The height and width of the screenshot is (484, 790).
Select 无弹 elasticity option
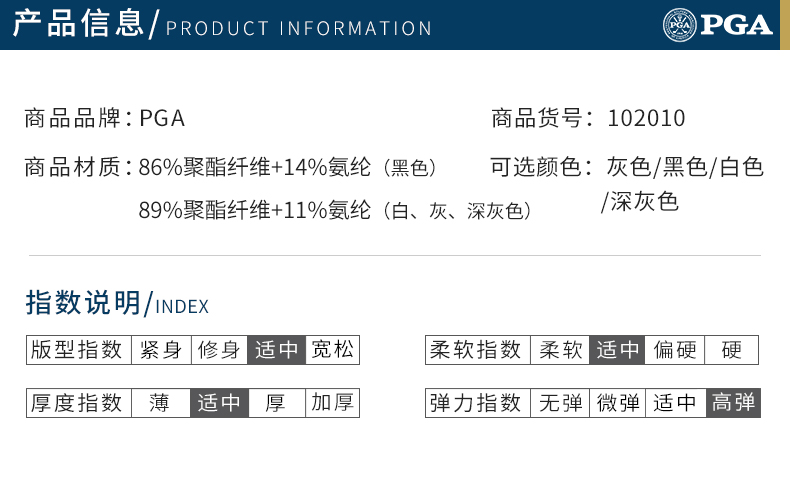(x=560, y=403)
